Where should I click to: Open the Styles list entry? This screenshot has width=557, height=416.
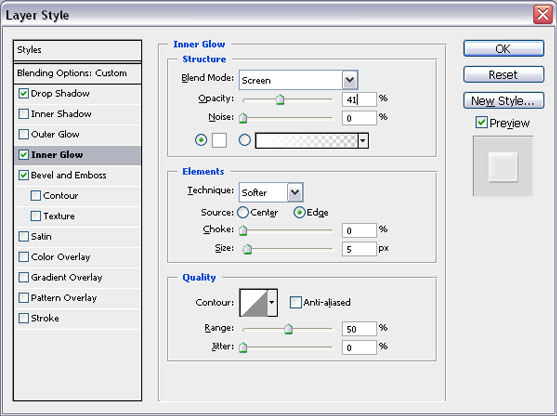pyautogui.click(x=77, y=50)
